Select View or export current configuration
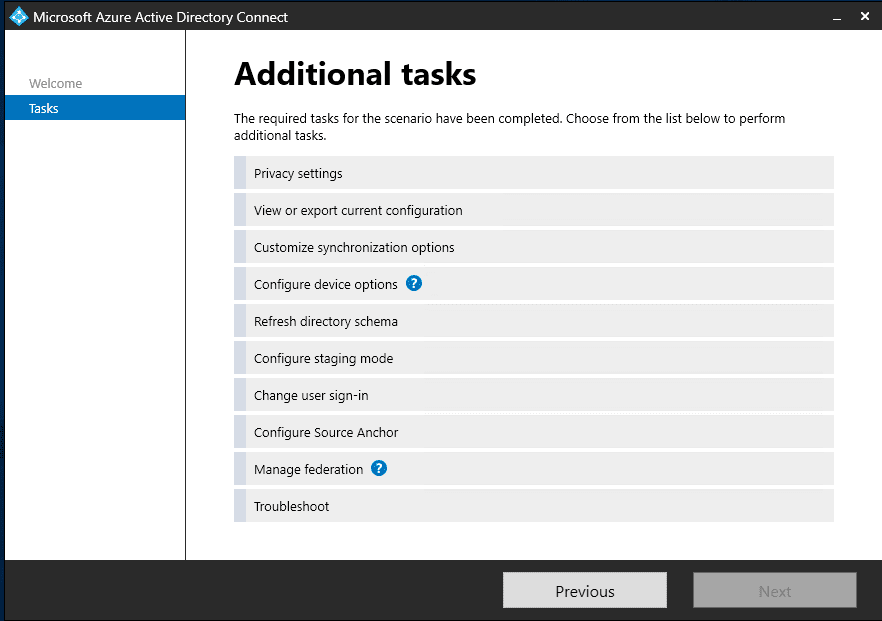 [534, 210]
